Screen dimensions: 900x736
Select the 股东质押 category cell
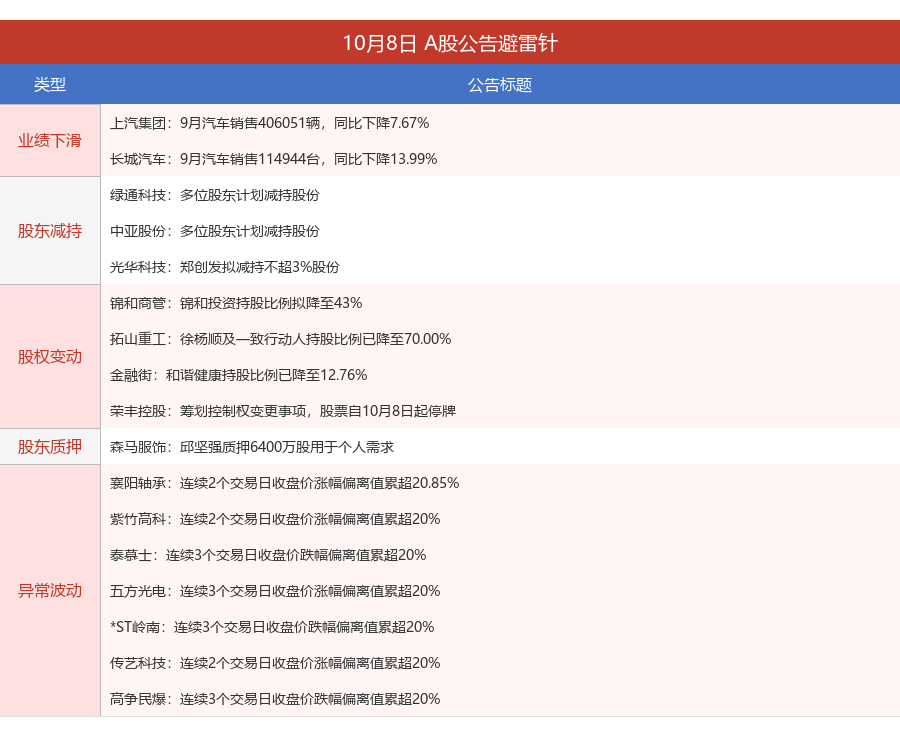point(50,447)
